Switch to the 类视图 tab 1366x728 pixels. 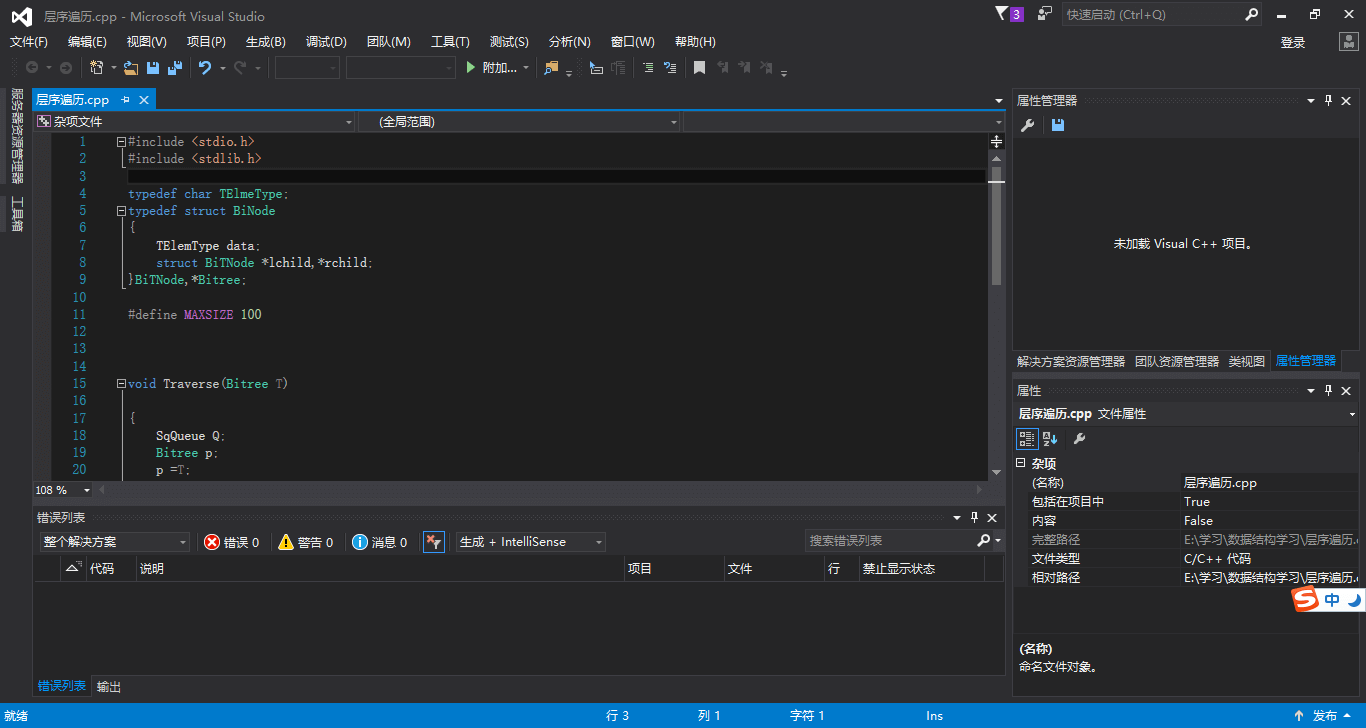(1246, 361)
